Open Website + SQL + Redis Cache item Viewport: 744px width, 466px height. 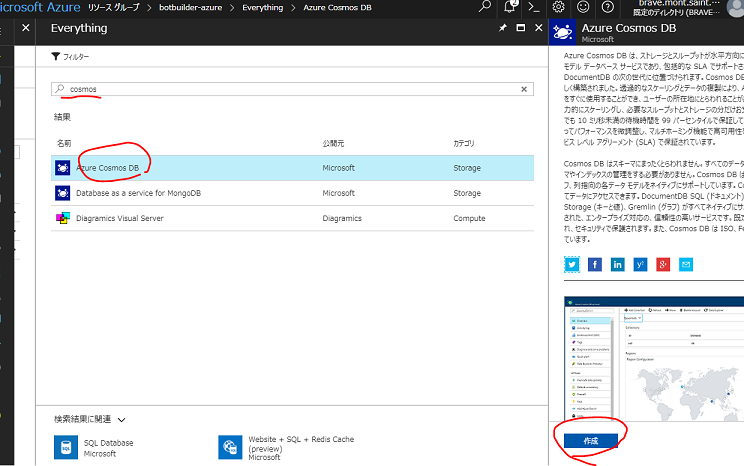coord(287,447)
